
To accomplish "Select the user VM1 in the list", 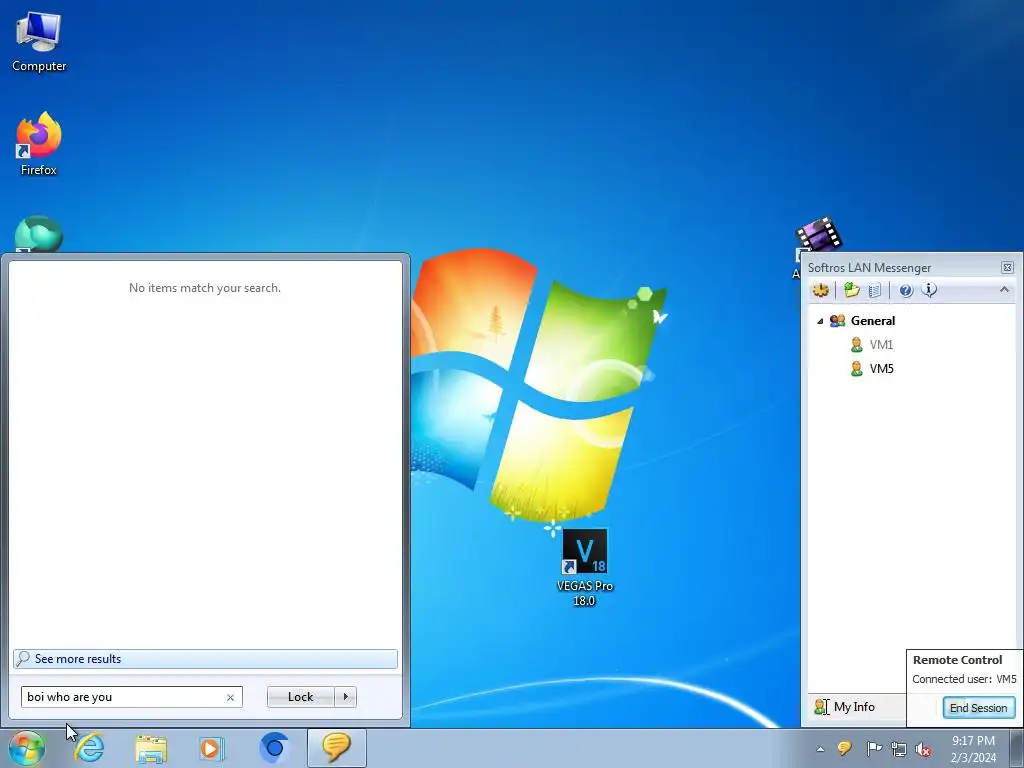I will pyautogui.click(x=881, y=345).
